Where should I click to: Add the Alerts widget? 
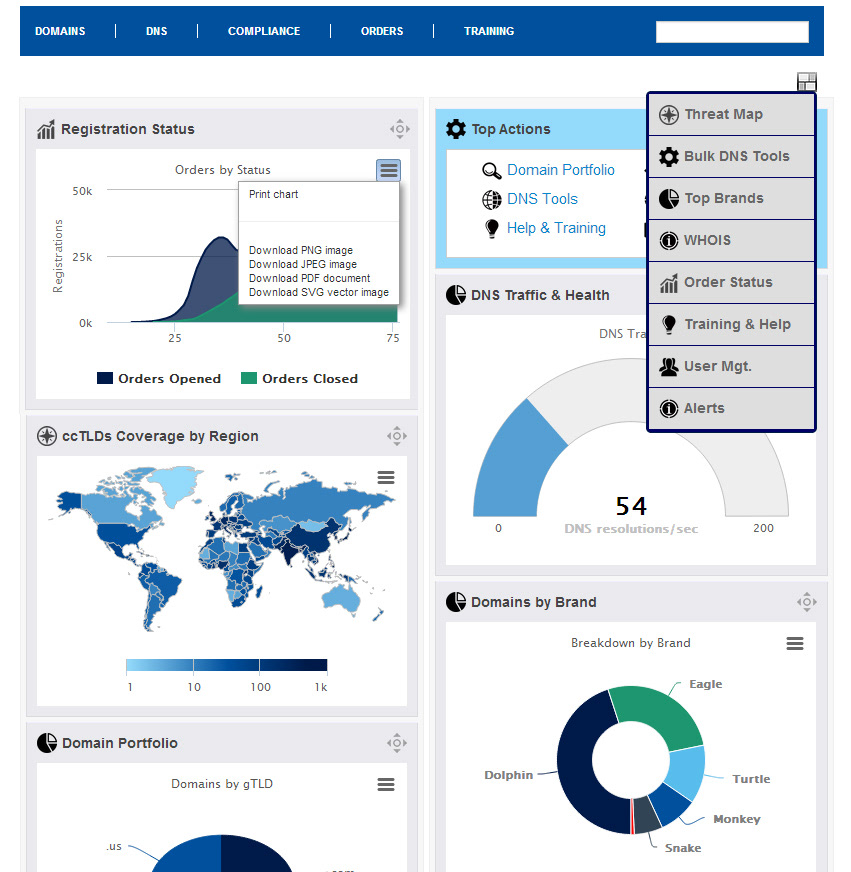[x=731, y=408]
